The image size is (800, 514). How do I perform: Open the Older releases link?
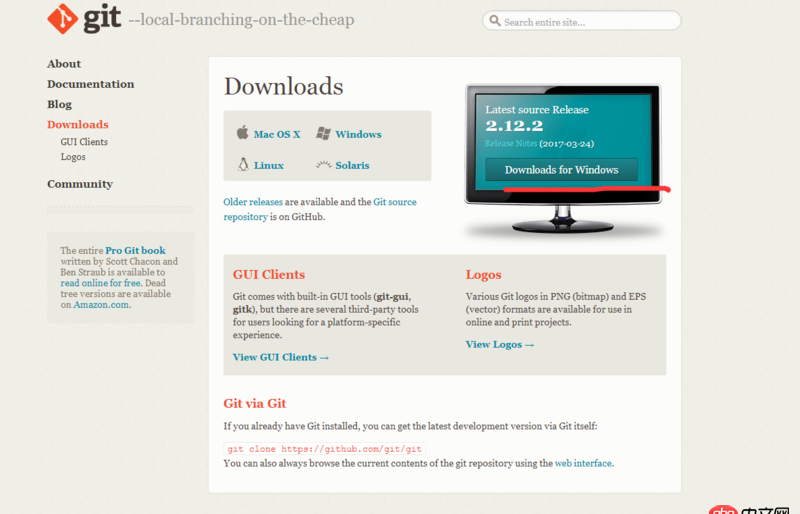point(253,202)
